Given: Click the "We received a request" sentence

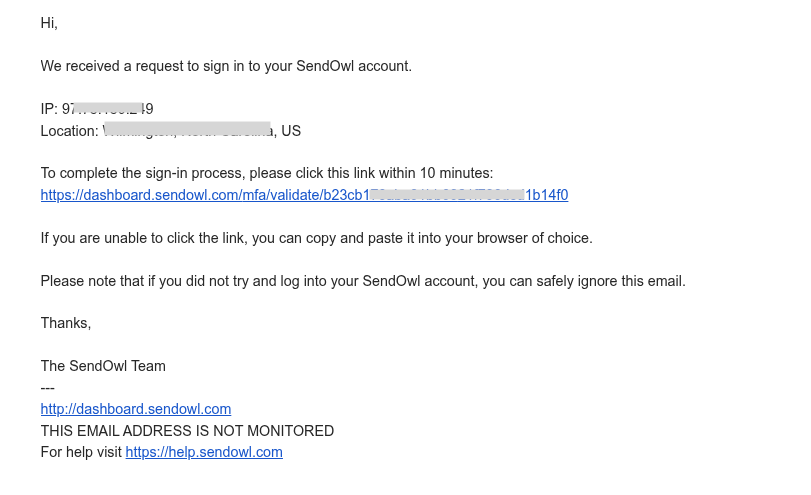Looking at the screenshot, I should (x=226, y=66).
